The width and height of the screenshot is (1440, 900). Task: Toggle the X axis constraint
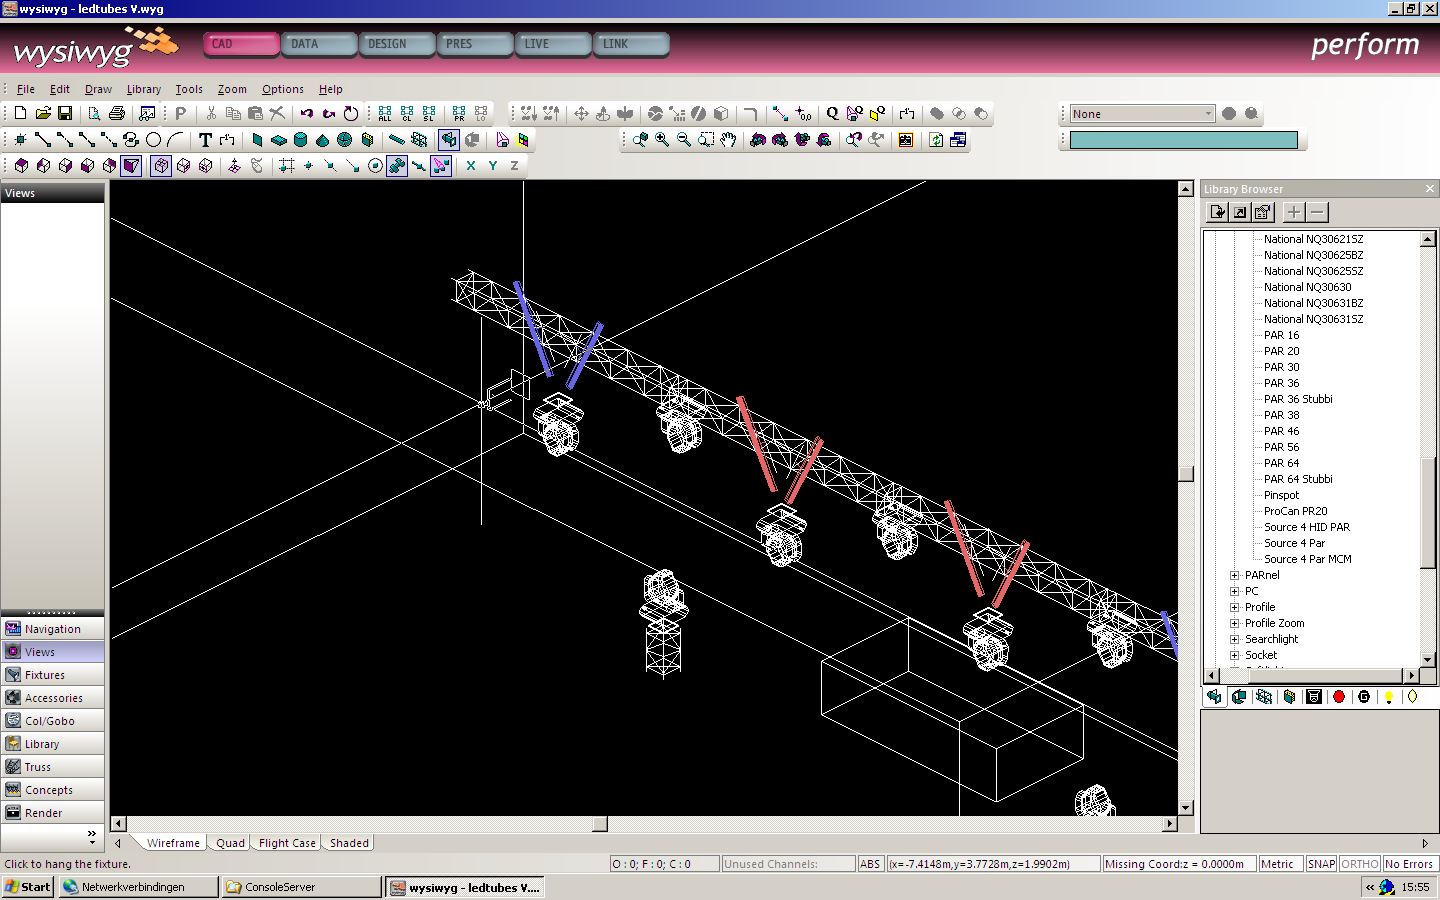tap(471, 166)
